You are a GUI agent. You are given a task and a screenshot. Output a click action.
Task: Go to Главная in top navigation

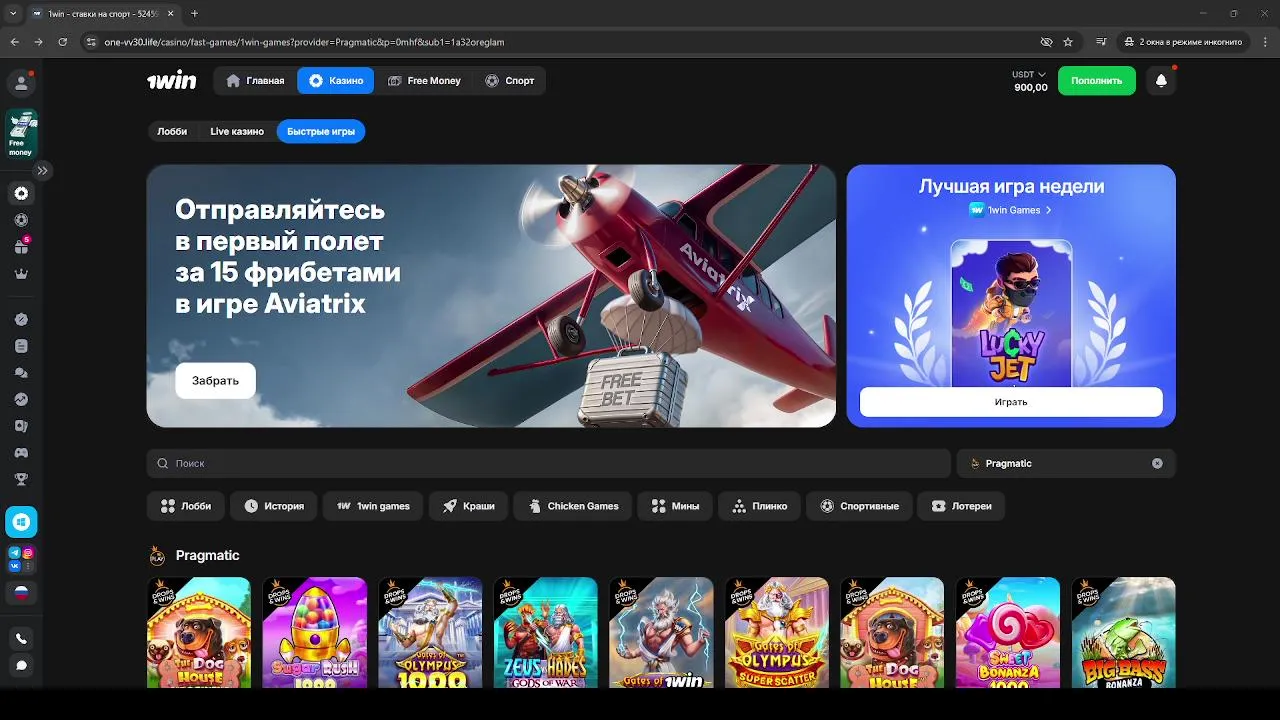[256, 81]
